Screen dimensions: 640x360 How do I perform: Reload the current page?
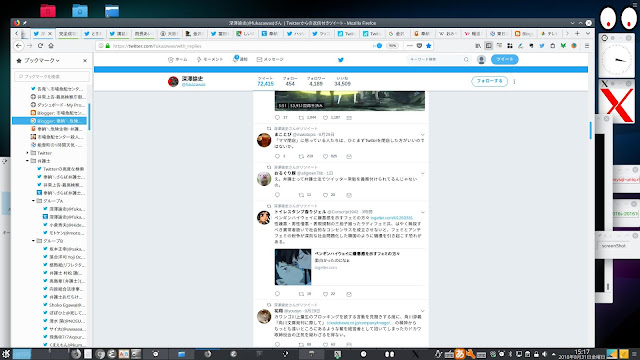tap(40, 46)
